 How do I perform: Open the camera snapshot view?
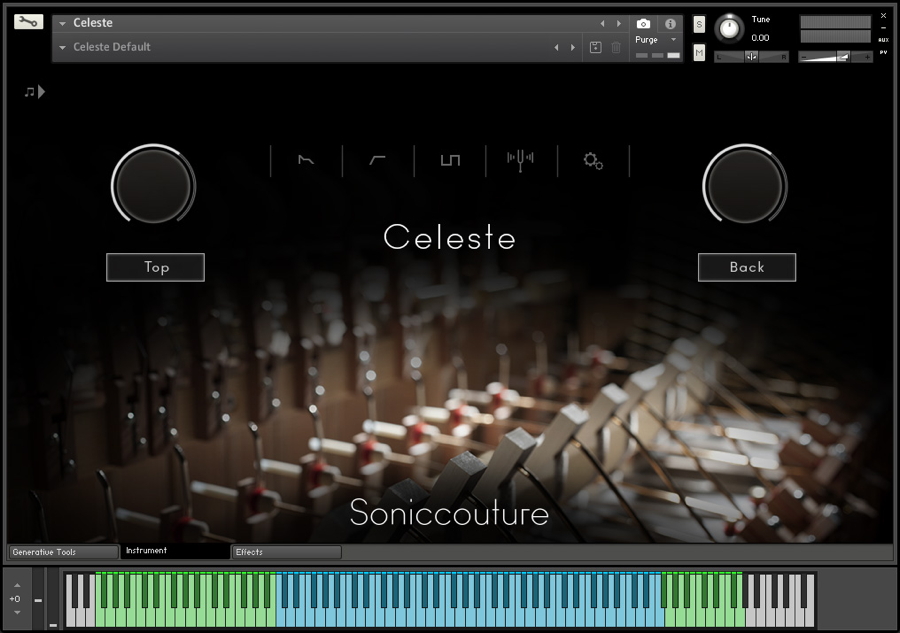click(643, 24)
